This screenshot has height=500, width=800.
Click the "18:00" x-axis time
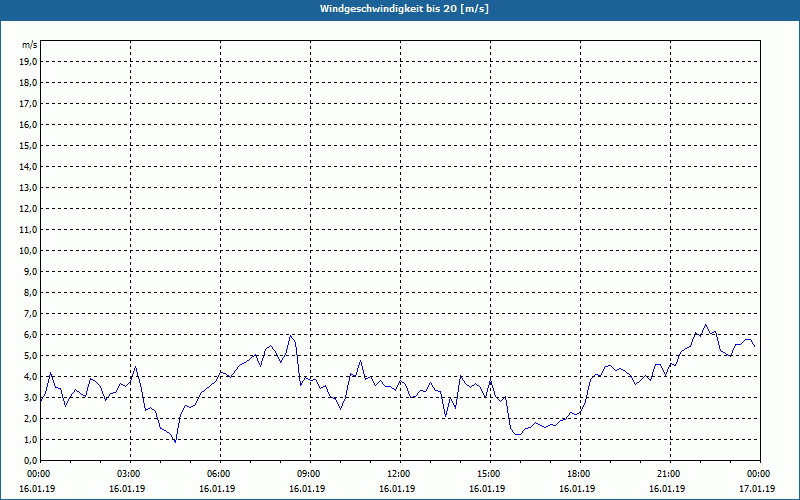[x=580, y=474]
